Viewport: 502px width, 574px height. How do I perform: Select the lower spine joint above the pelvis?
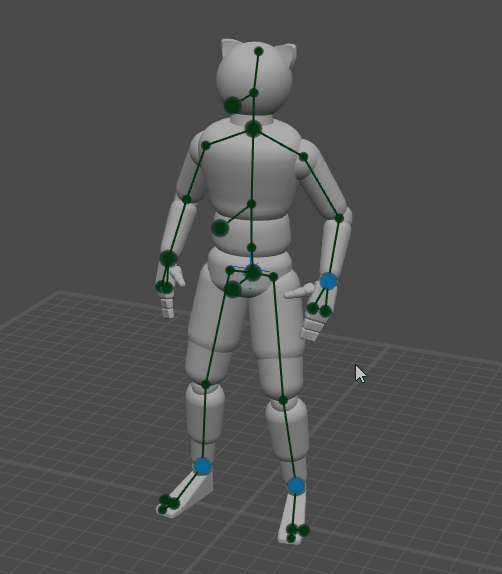pos(251,248)
